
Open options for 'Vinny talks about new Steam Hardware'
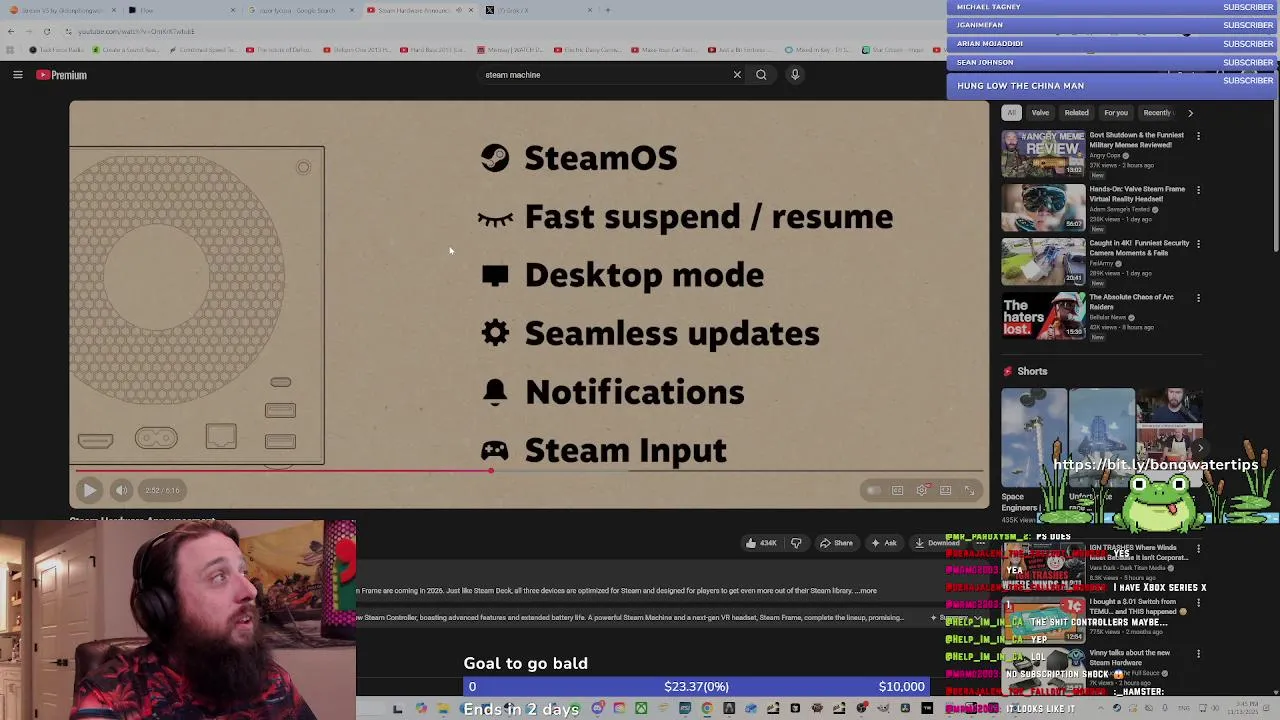pyautogui.click(x=1198, y=654)
